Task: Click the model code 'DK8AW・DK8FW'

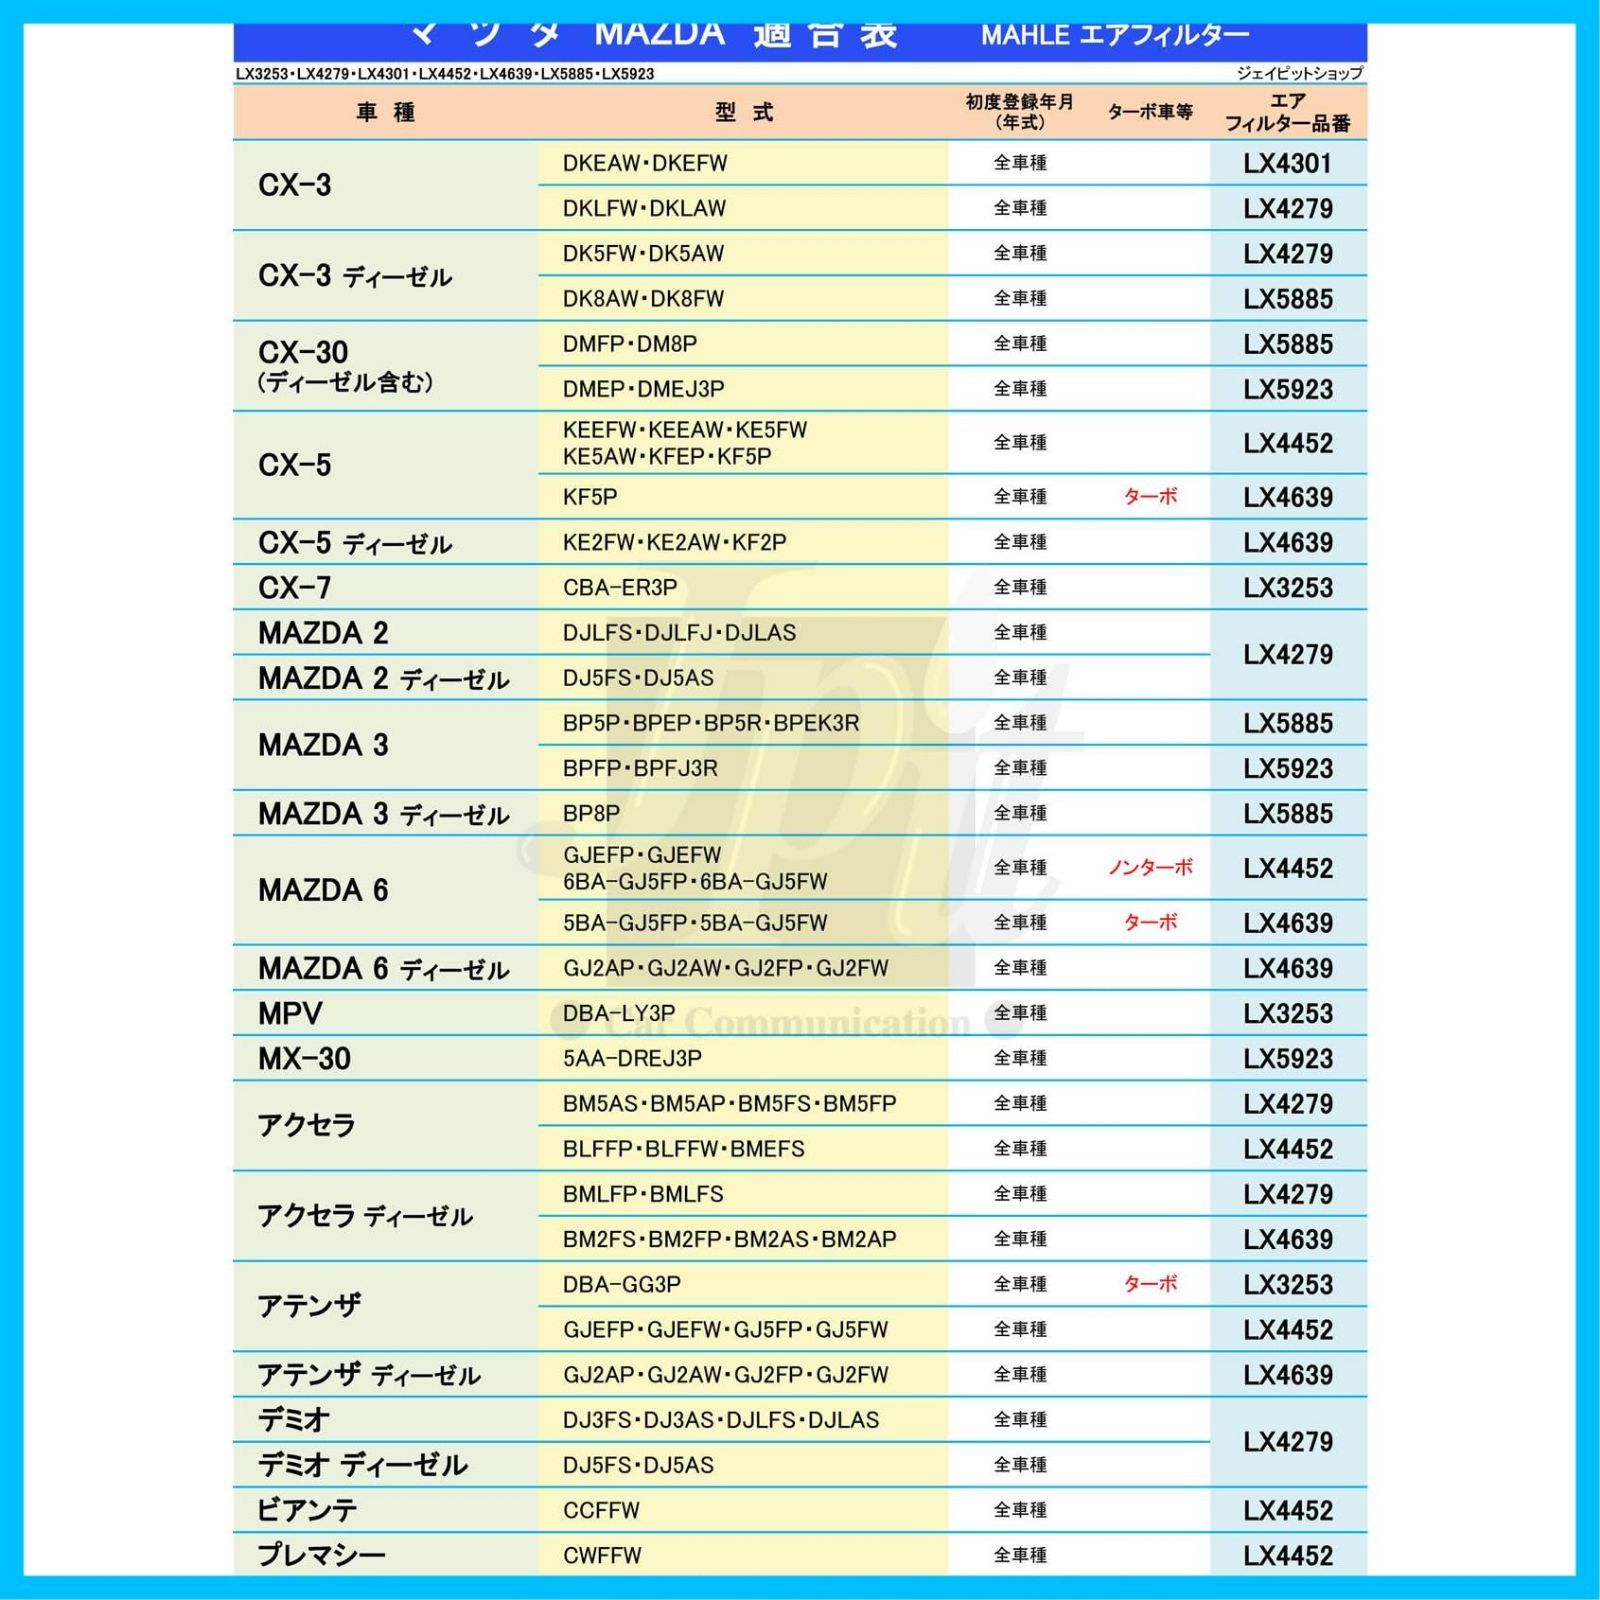Action: 643,298
